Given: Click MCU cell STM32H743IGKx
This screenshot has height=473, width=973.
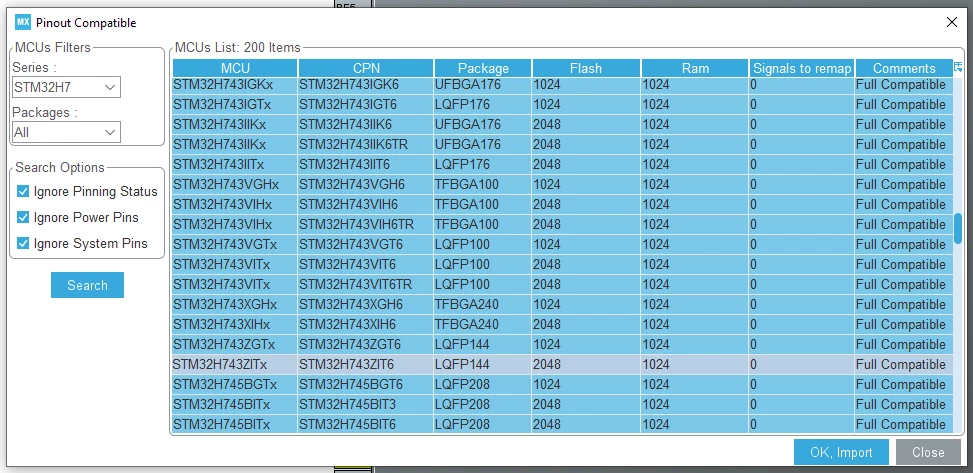Looking at the screenshot, I should pos(235,84).
